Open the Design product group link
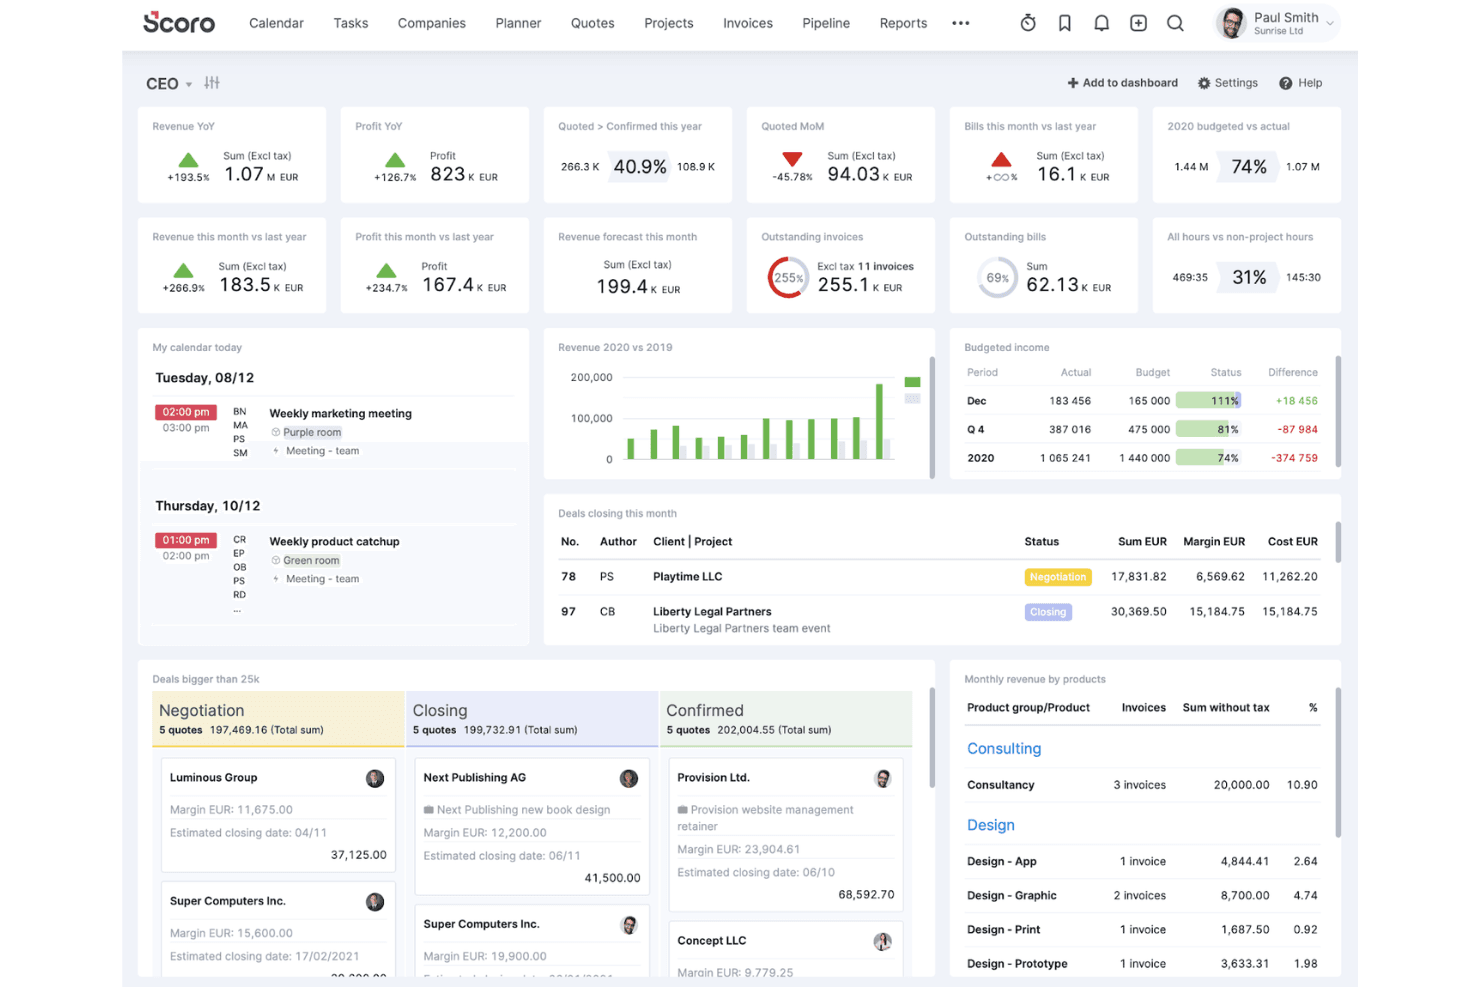Viewport: 1480px width, 987px height. pyautogui.click(x=991, y=825)
